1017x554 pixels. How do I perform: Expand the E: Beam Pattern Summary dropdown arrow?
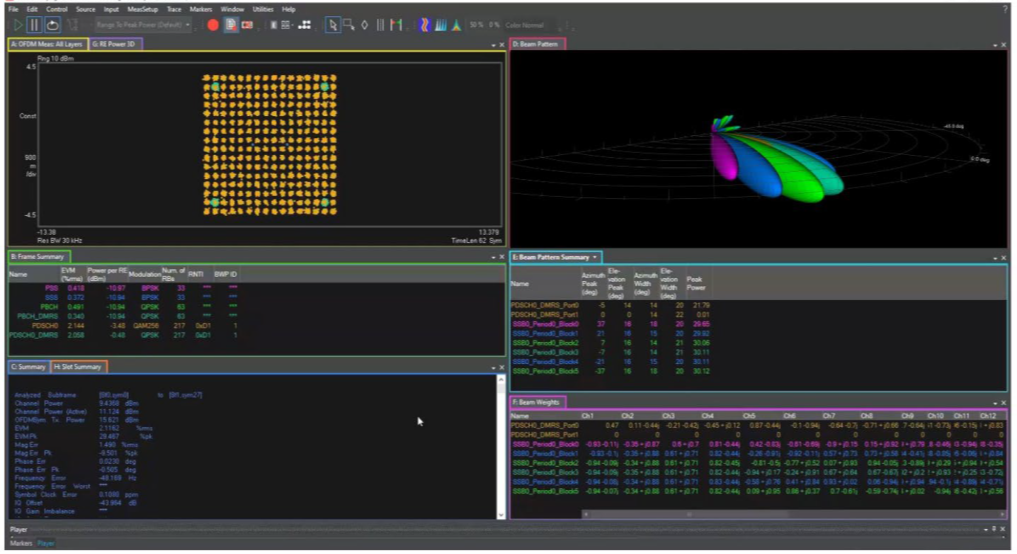pos(594,257)
